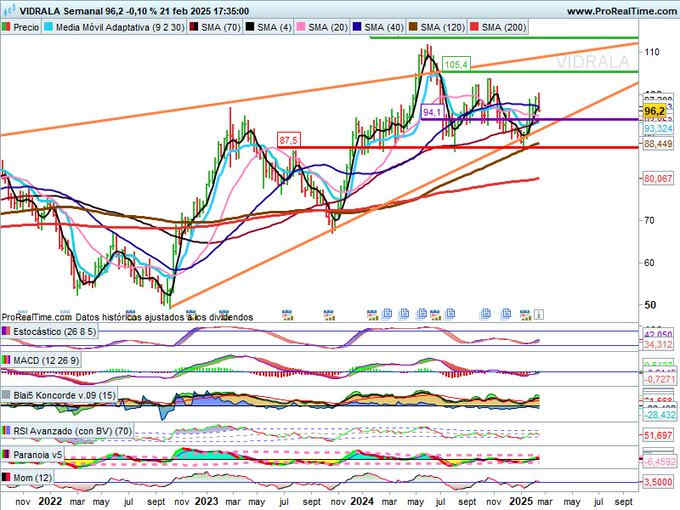Screen dimensions: 680x510
Task: Click the green 105,4 resistance level label
Action: click(456, 65)
